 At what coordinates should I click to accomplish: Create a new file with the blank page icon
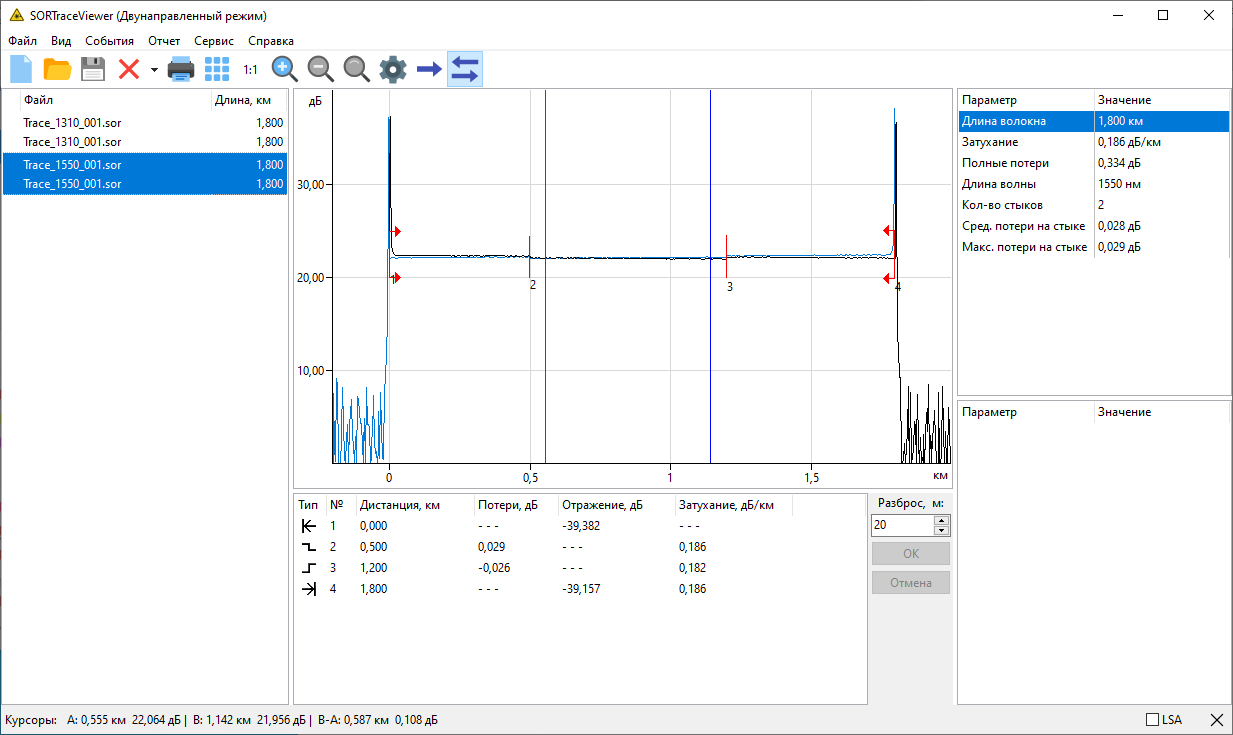[21, 69]
